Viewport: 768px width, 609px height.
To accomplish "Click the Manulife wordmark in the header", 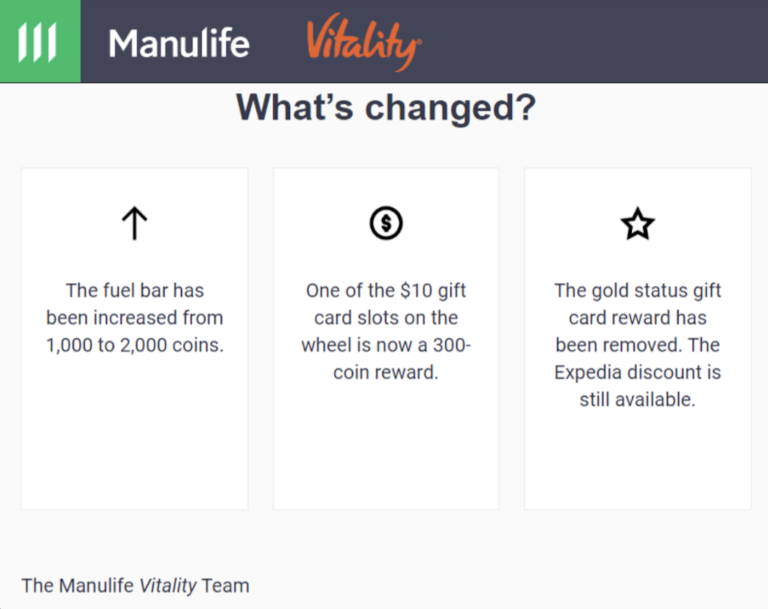I will [178, 43].
